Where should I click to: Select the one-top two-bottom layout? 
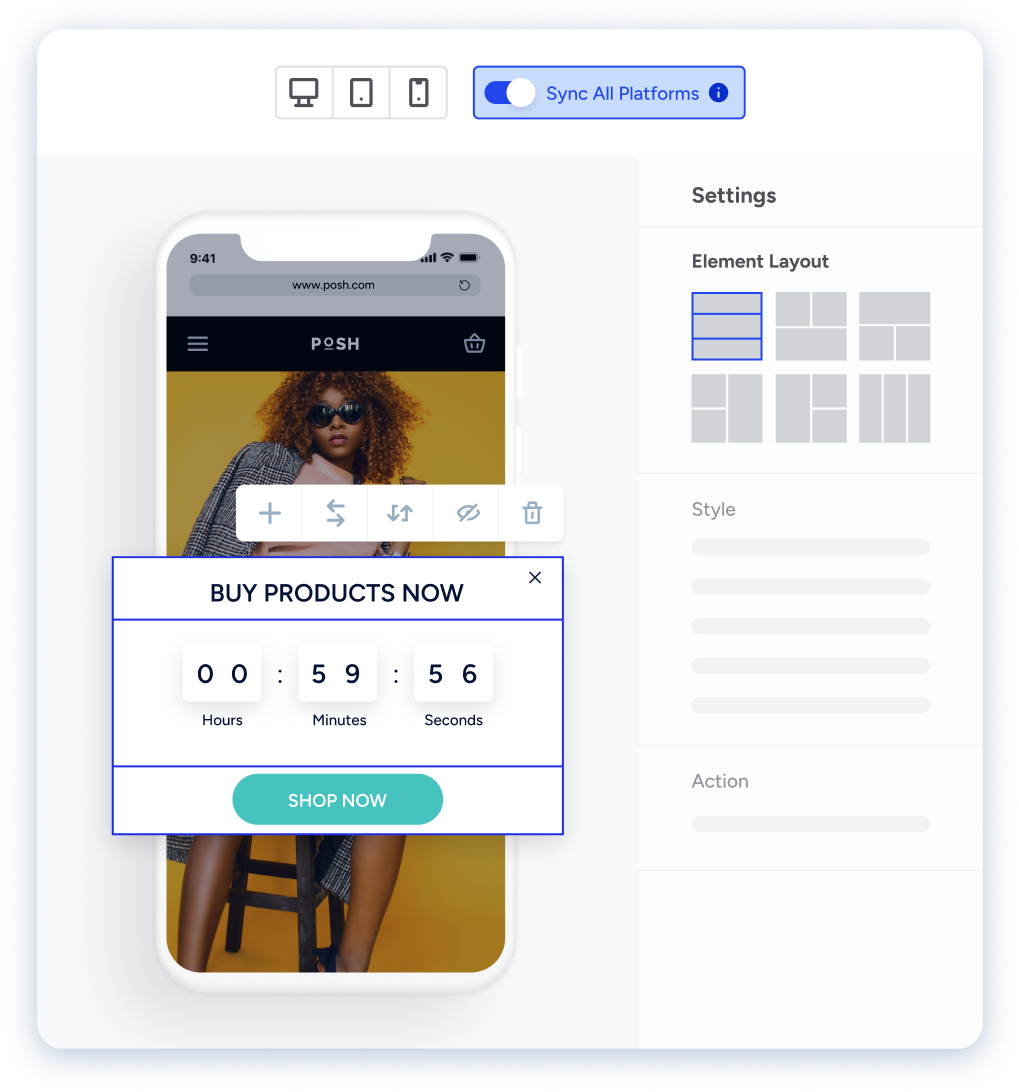(x=894, y=326)
